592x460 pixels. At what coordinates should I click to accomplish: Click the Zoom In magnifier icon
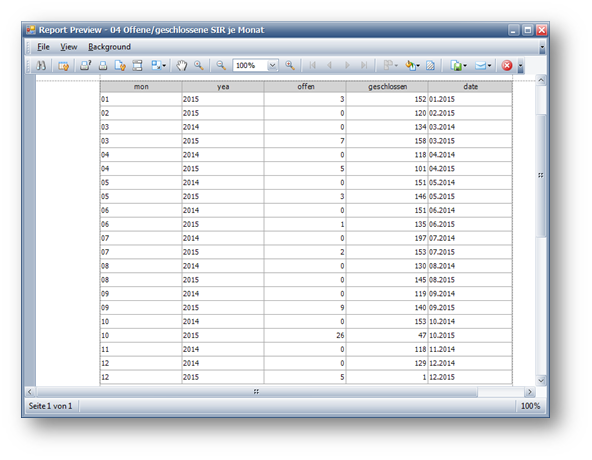point(290,66)
